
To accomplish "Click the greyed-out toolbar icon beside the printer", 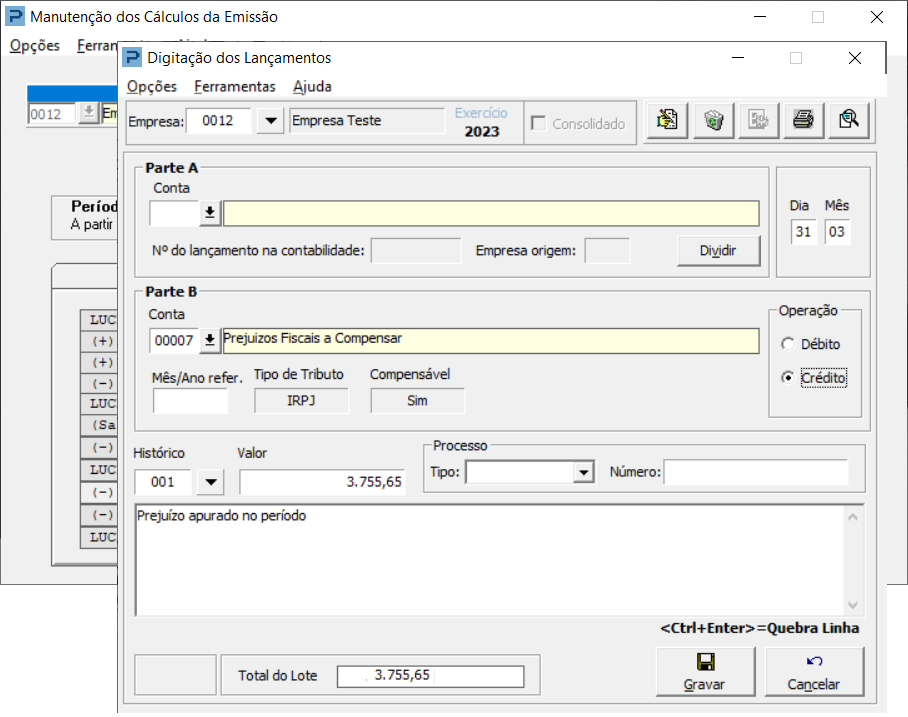I will pos(758,120).
